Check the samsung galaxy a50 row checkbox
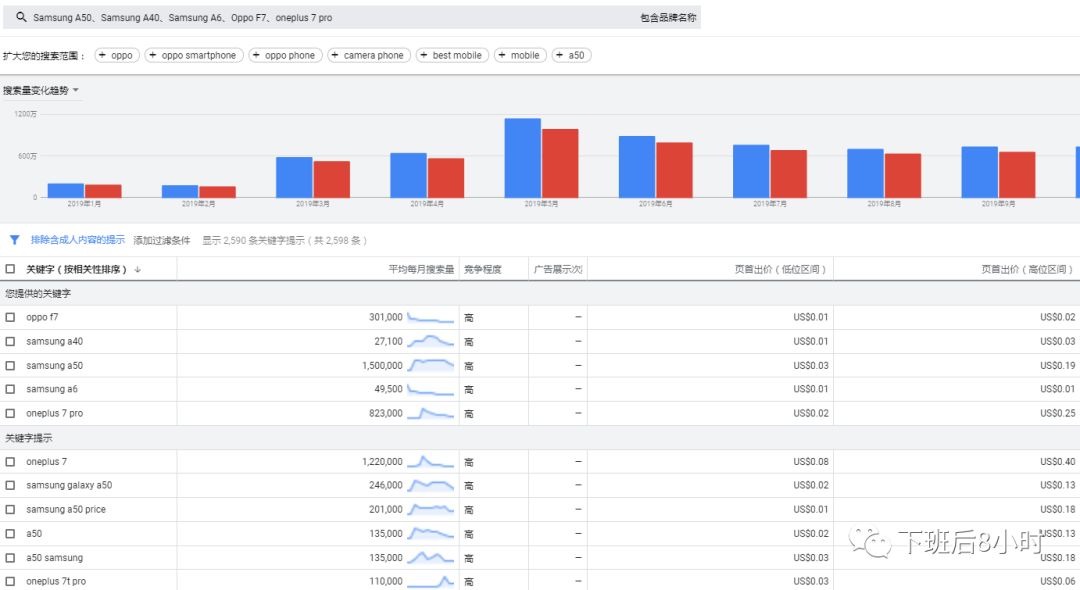 pos(10,485)
